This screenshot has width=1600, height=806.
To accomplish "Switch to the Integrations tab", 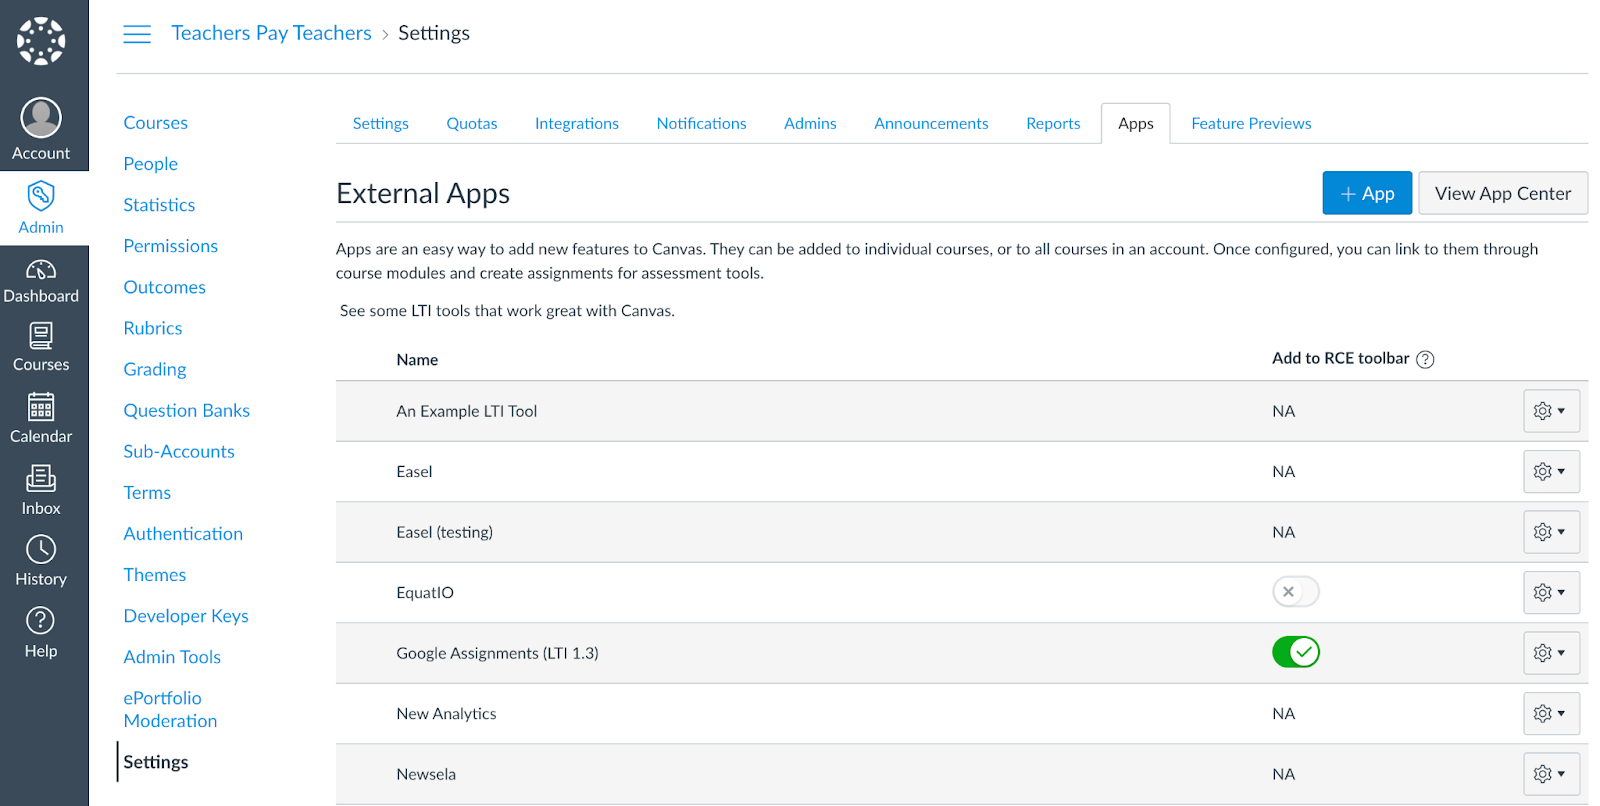I will [x=577, y=123].
